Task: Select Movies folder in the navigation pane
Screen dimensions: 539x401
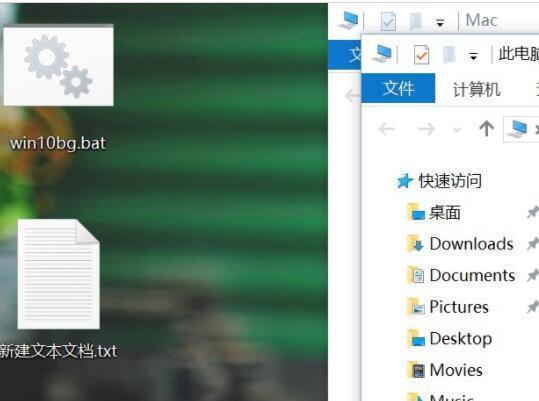Action: pyautogui.click(x=456, y=370)
